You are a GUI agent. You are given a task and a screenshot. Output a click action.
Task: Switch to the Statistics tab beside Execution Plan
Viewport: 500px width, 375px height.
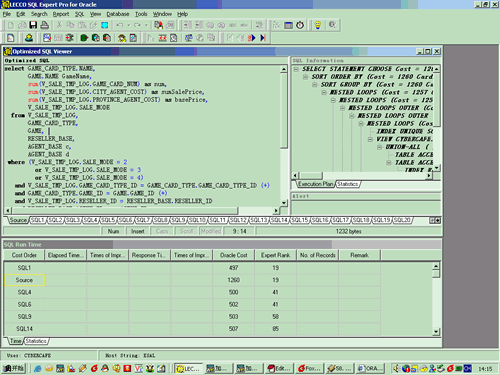point(347,184)
